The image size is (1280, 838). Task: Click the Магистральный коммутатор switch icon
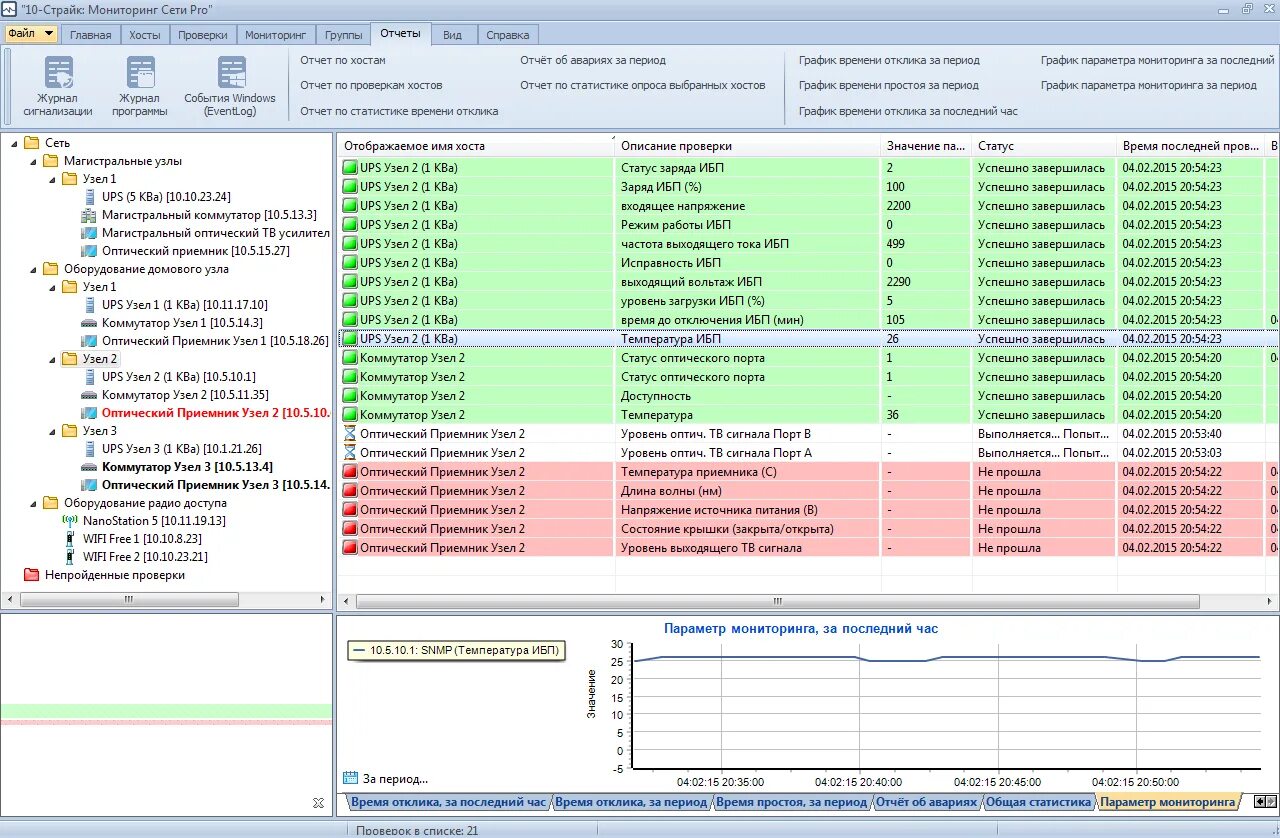tap(89, 215)
